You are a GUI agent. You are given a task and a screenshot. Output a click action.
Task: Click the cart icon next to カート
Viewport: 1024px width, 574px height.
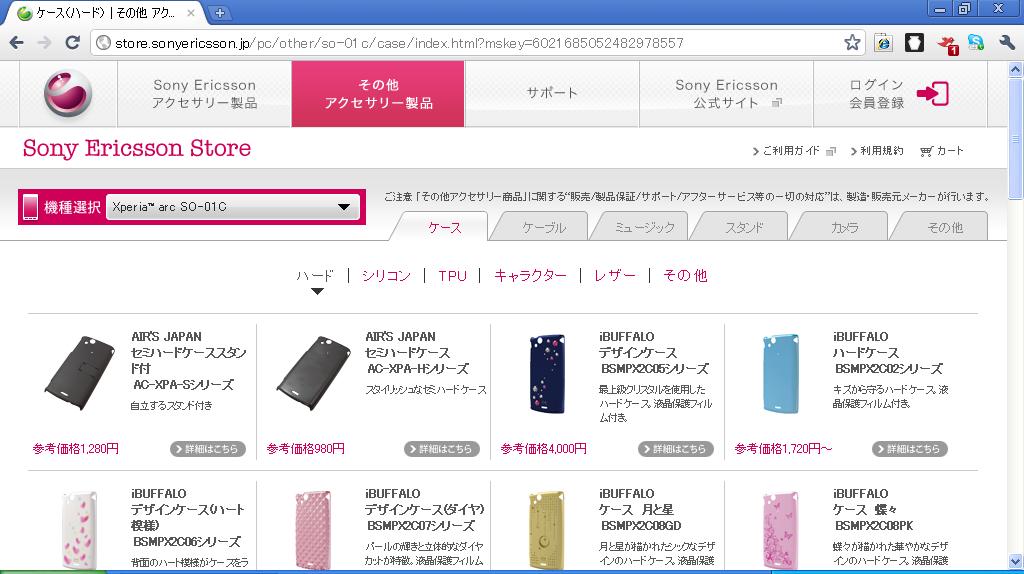926,151
